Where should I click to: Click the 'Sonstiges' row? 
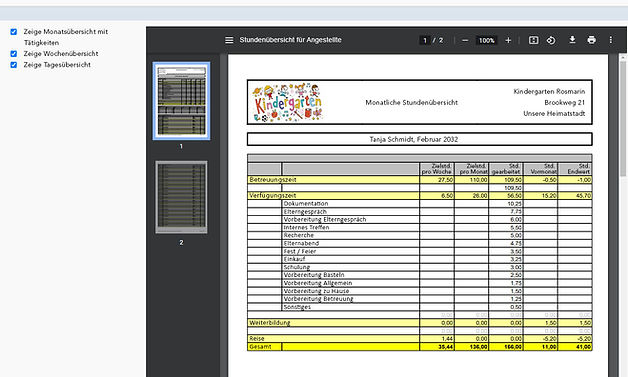(x=420, y=307)
